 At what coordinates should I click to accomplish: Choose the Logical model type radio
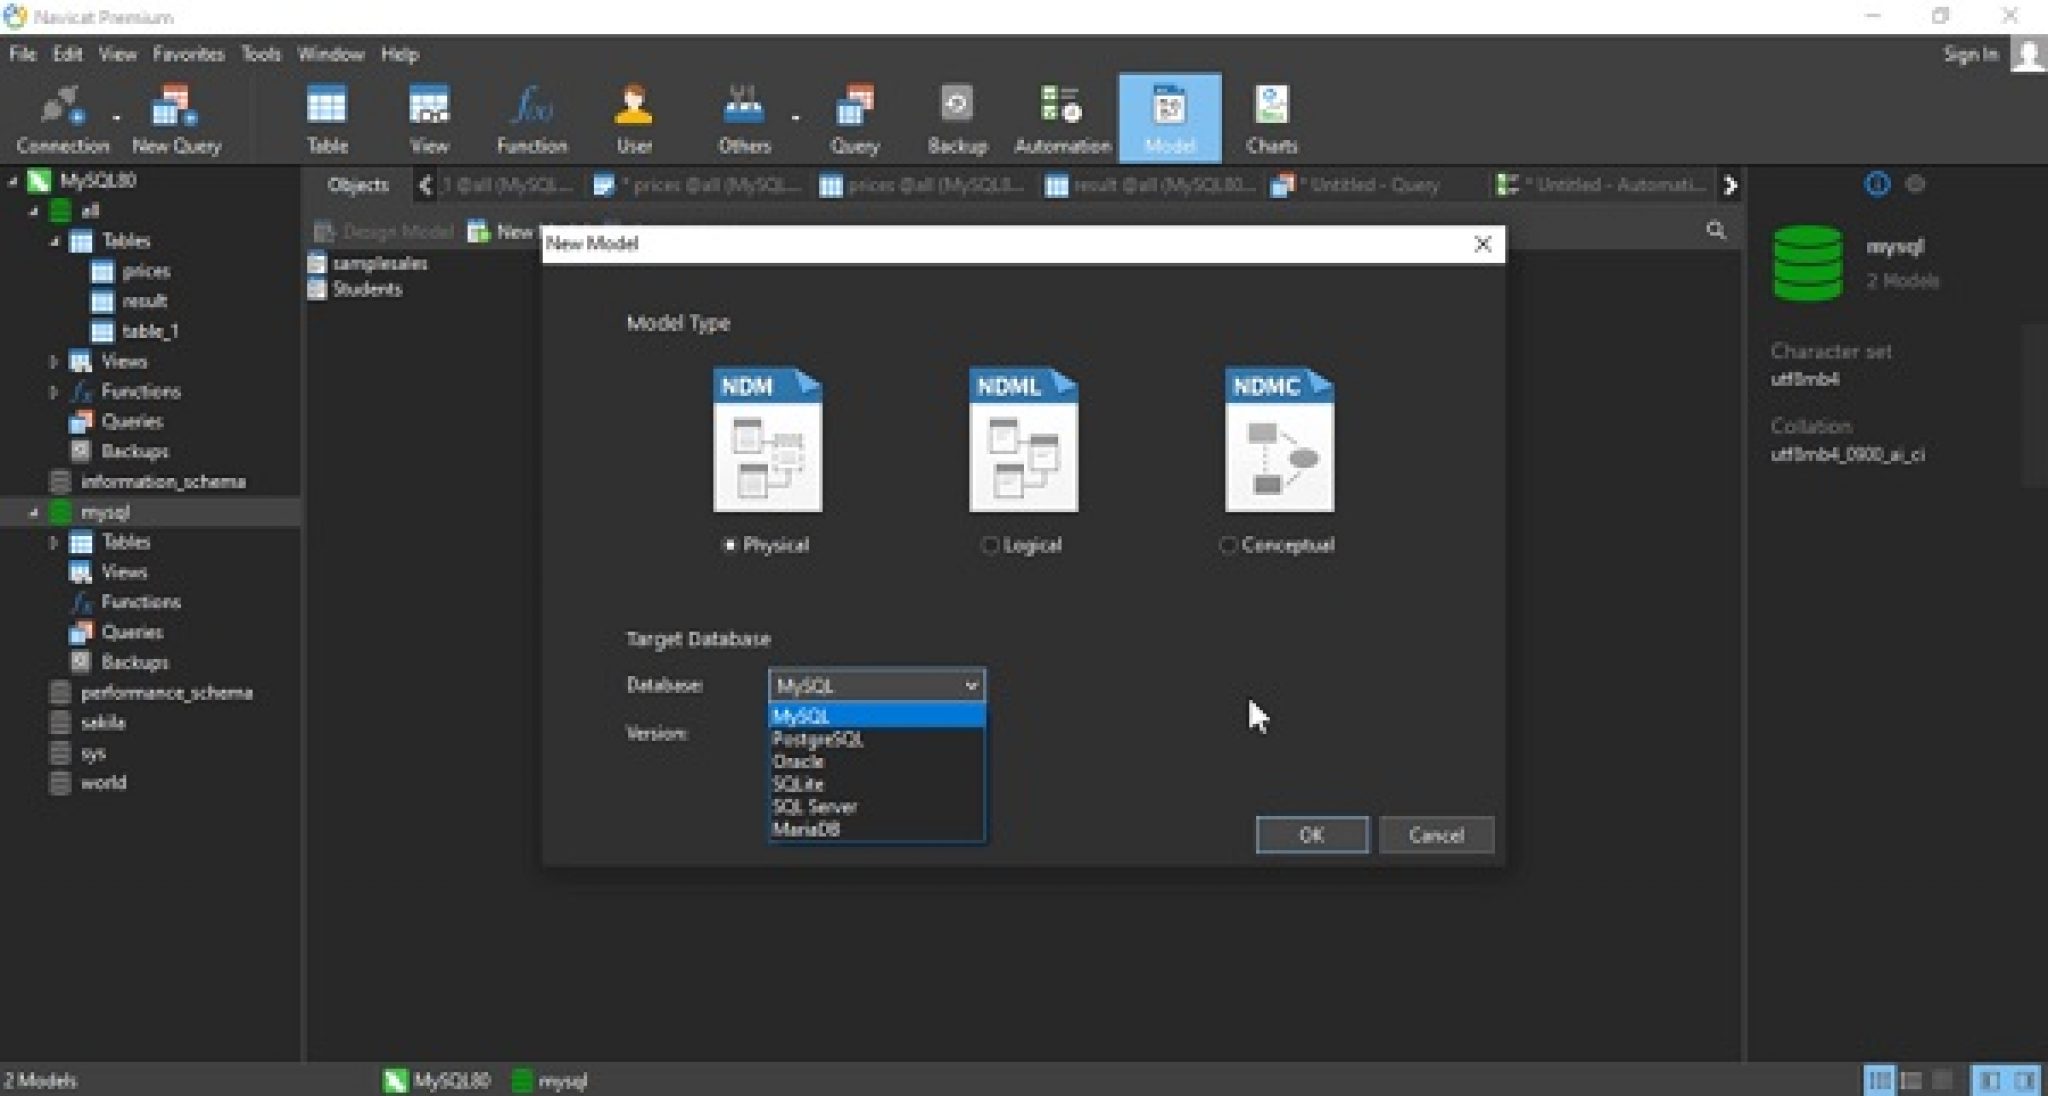(x=990, y=545)
